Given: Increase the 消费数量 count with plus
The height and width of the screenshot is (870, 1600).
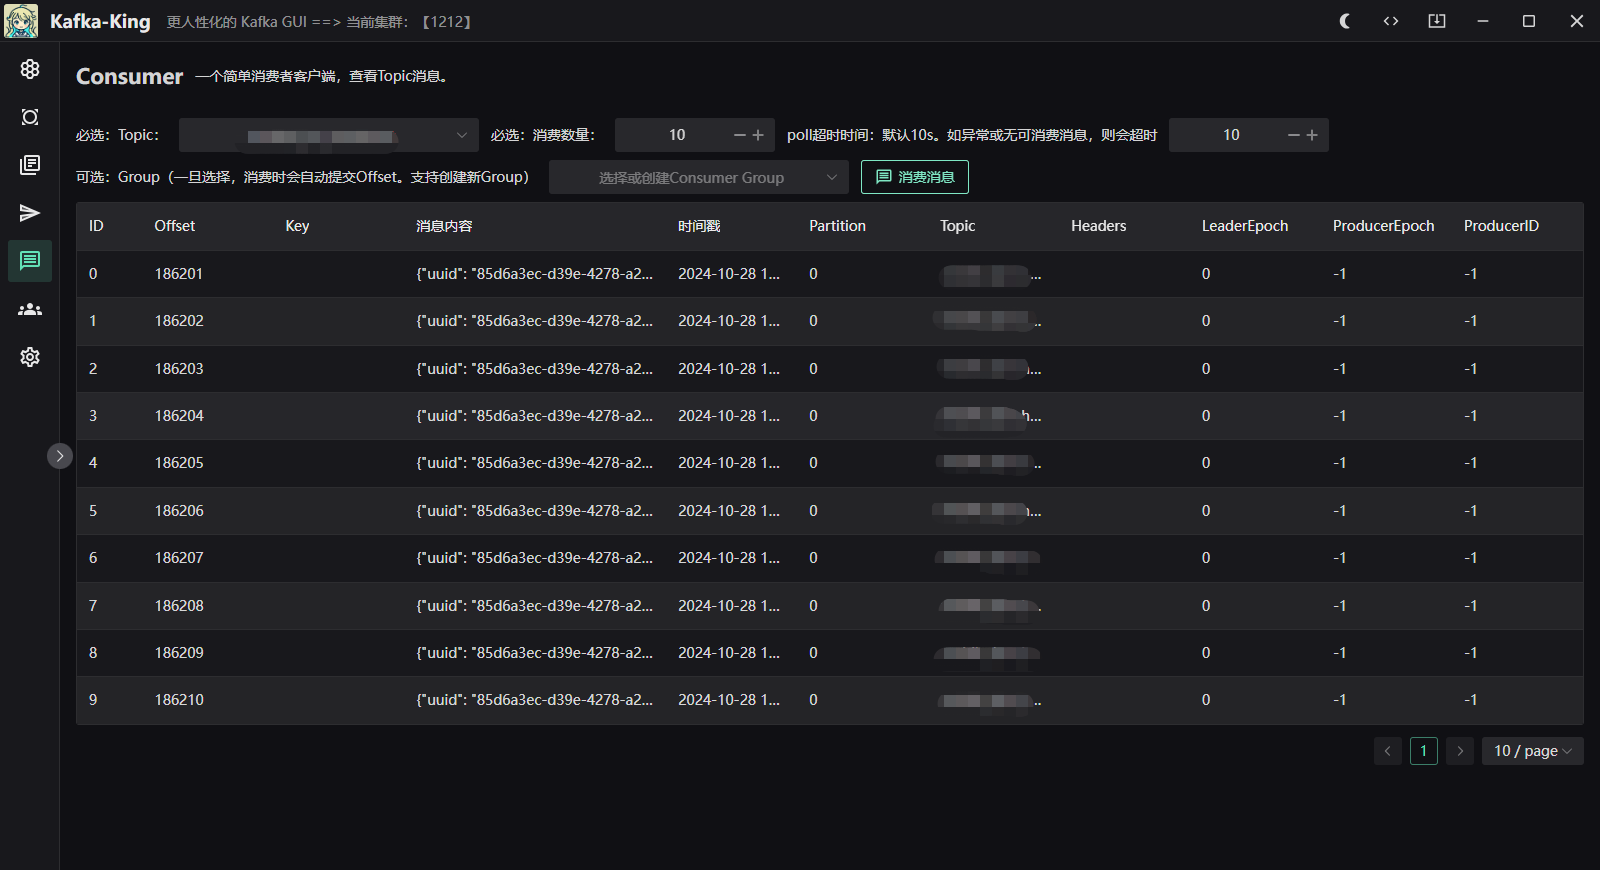Looking at the screenshot, I should pos(758,135).
